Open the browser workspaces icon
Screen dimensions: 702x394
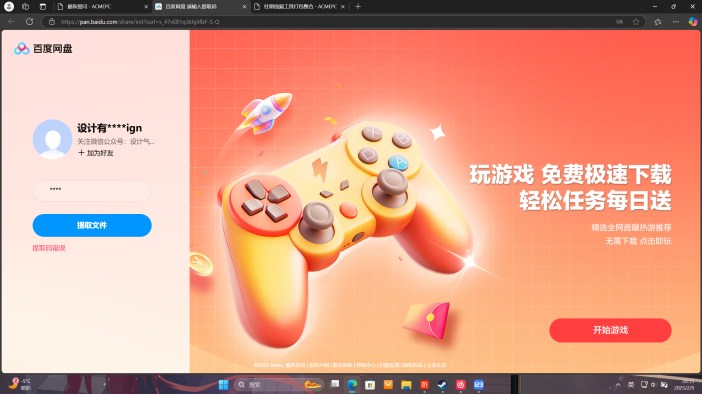tap(26, 7)
